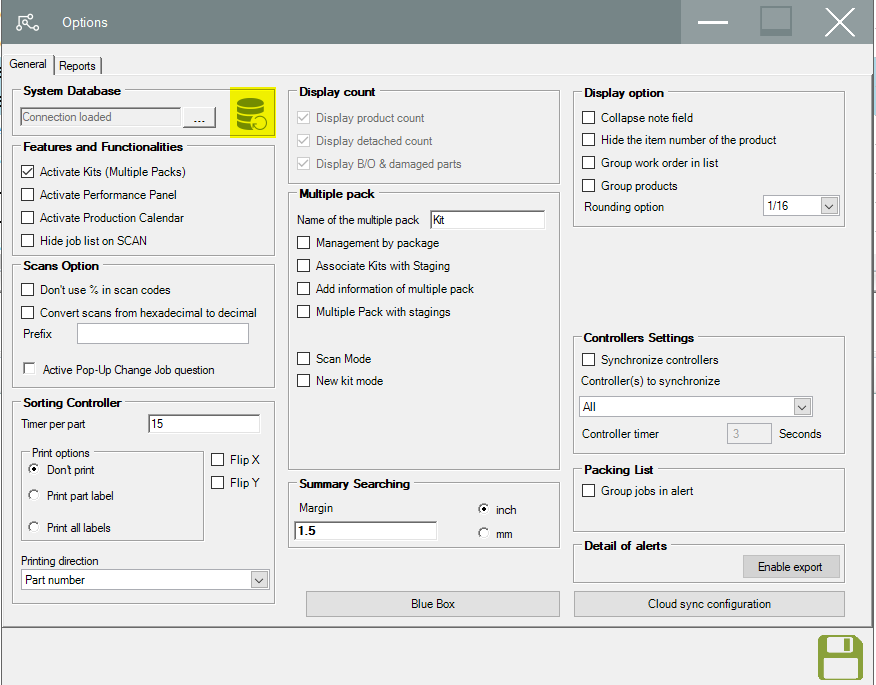Tick Hide the item number of the product
The image size is (876, 685).
click(588, 139)
